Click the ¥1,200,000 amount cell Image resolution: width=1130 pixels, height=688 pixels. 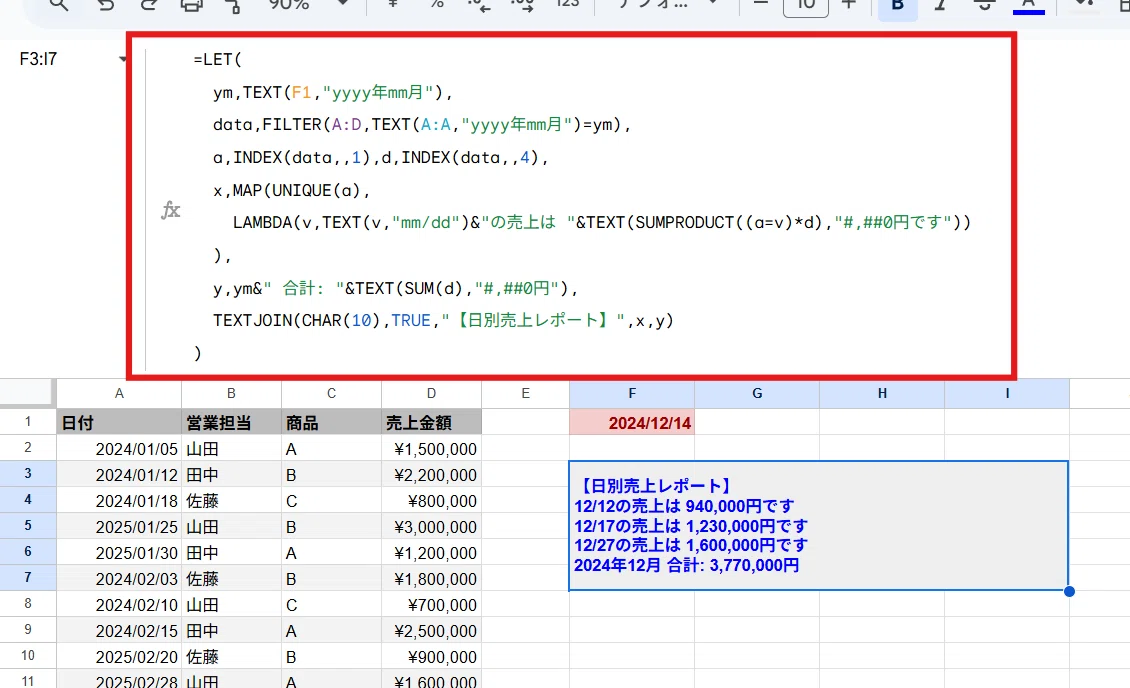(x=431, y=553)
